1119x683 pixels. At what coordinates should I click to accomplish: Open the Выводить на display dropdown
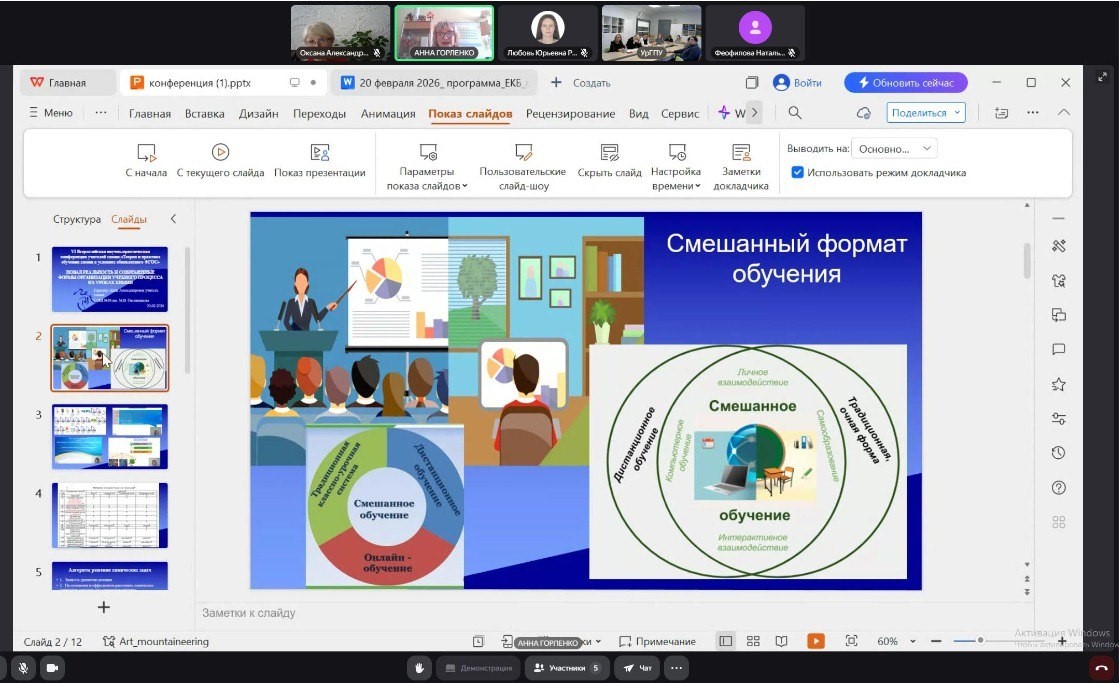[894, 149]
